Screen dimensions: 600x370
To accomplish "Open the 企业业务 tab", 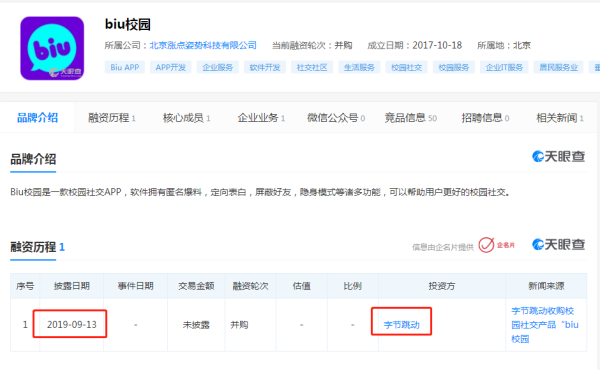I will coord(261,118).
